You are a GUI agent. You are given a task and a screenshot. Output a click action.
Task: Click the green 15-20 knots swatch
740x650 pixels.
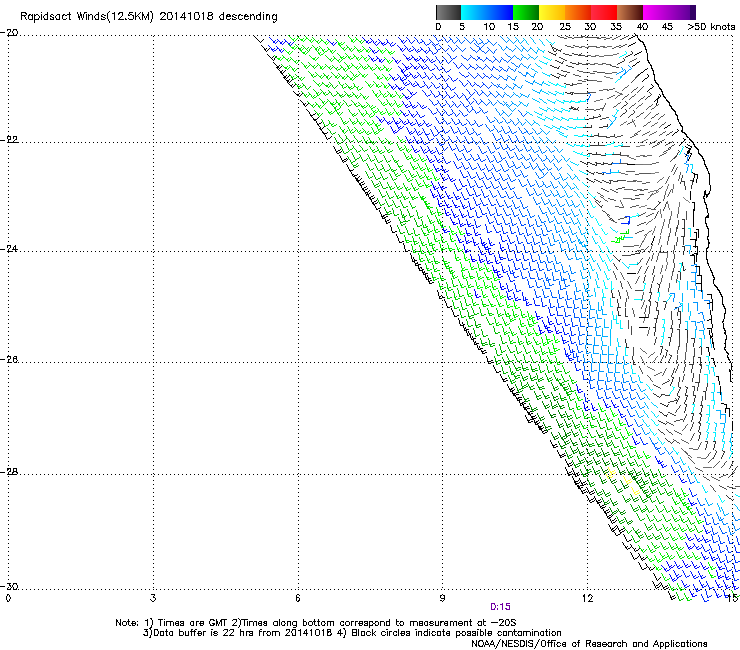click(x=526, y=12)
